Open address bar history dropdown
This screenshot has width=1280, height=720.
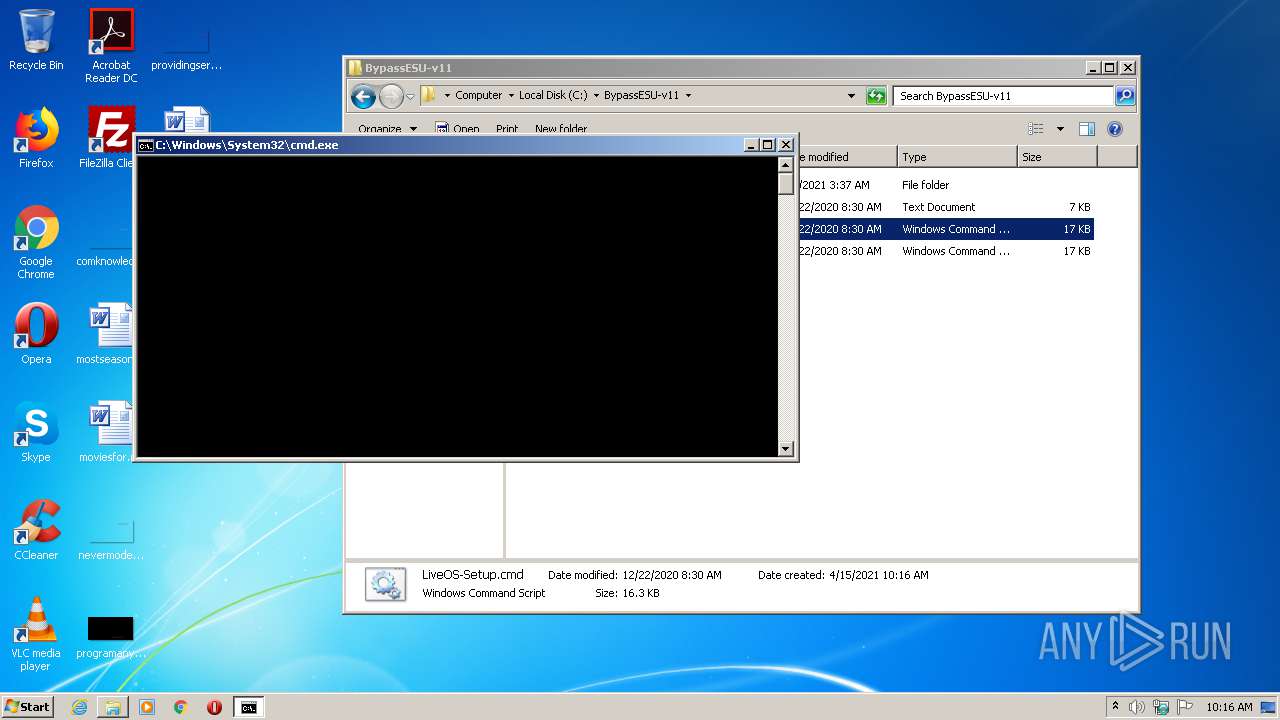coord(851,96)
